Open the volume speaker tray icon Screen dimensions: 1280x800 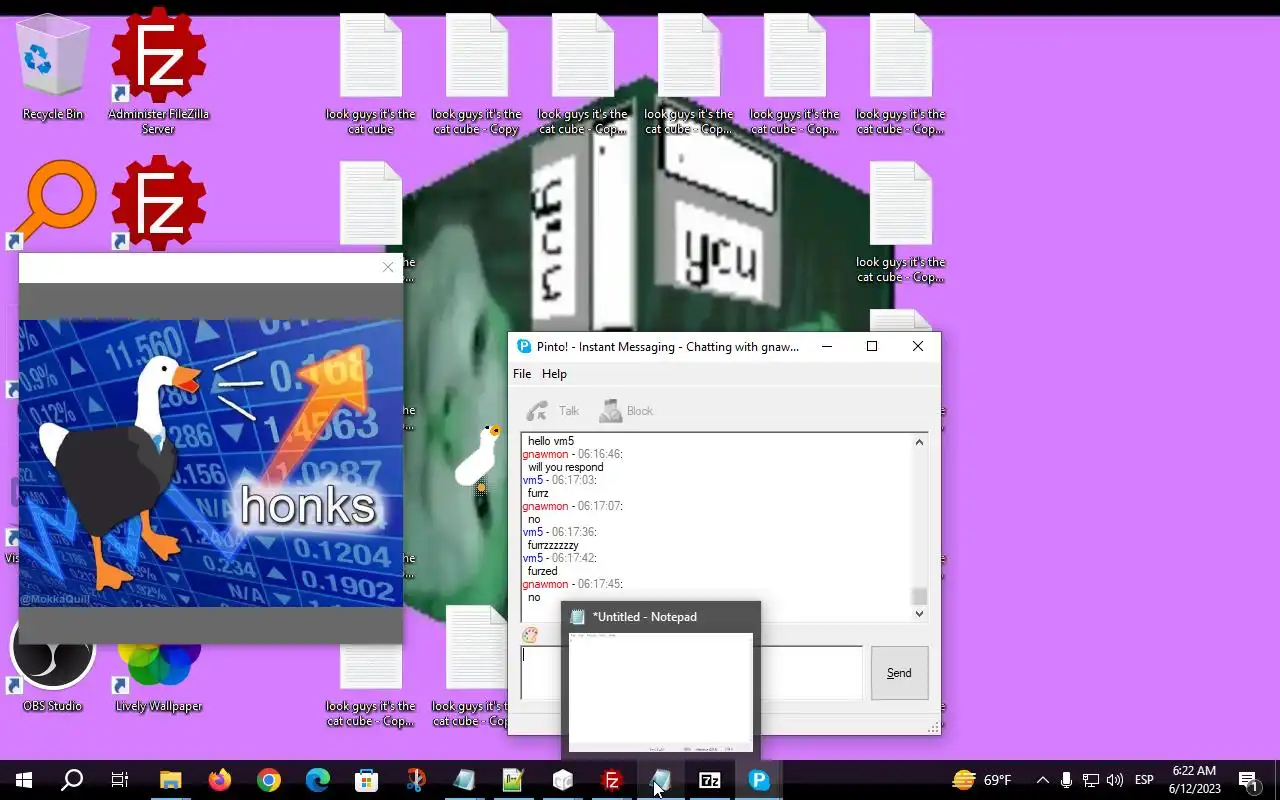(1115, 780)
